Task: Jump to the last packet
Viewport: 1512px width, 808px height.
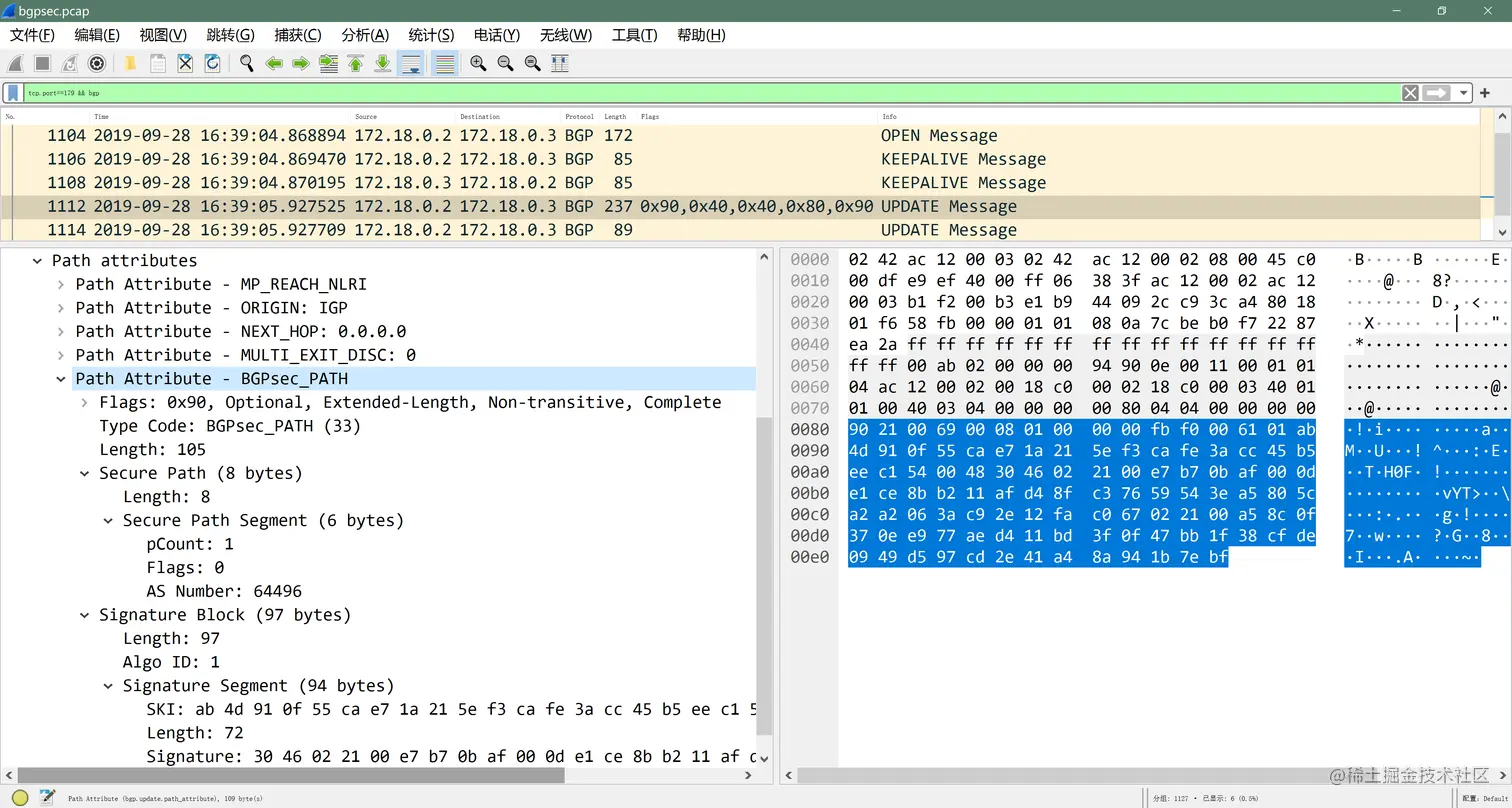Action: [x=382, y=63]
